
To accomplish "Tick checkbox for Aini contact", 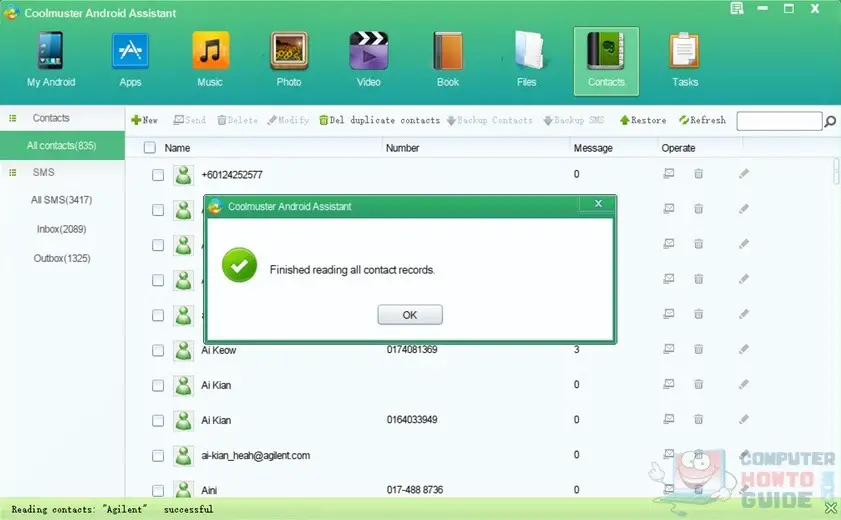I will tap(158, 491).
